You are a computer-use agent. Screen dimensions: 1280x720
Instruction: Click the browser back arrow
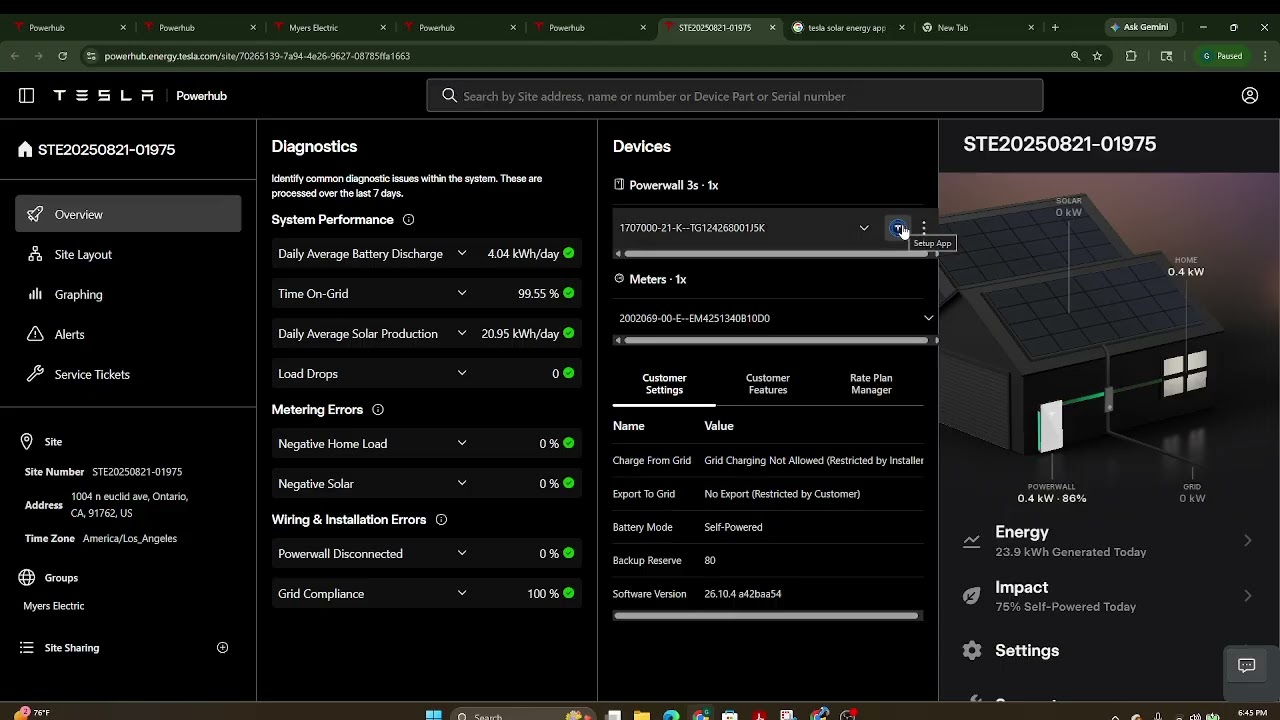(x=15, y=56)
